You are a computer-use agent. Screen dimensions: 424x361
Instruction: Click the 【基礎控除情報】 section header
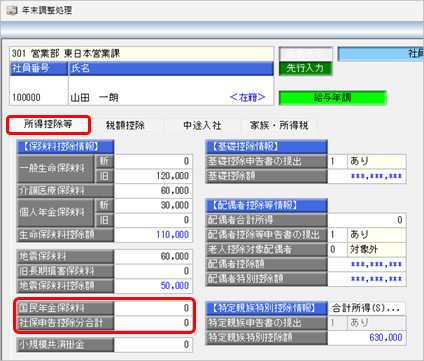266,147
